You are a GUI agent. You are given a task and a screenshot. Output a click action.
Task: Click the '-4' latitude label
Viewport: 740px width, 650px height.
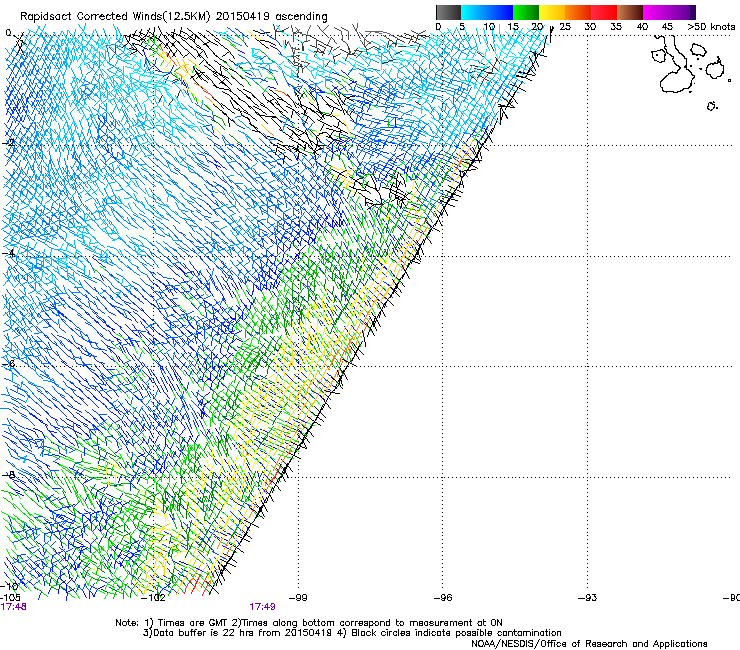pos(8,253)
